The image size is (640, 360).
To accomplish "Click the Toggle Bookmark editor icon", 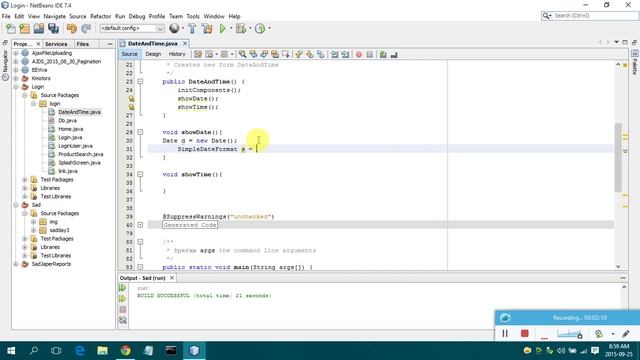I will pyautogui.click(x=321, y=54).
